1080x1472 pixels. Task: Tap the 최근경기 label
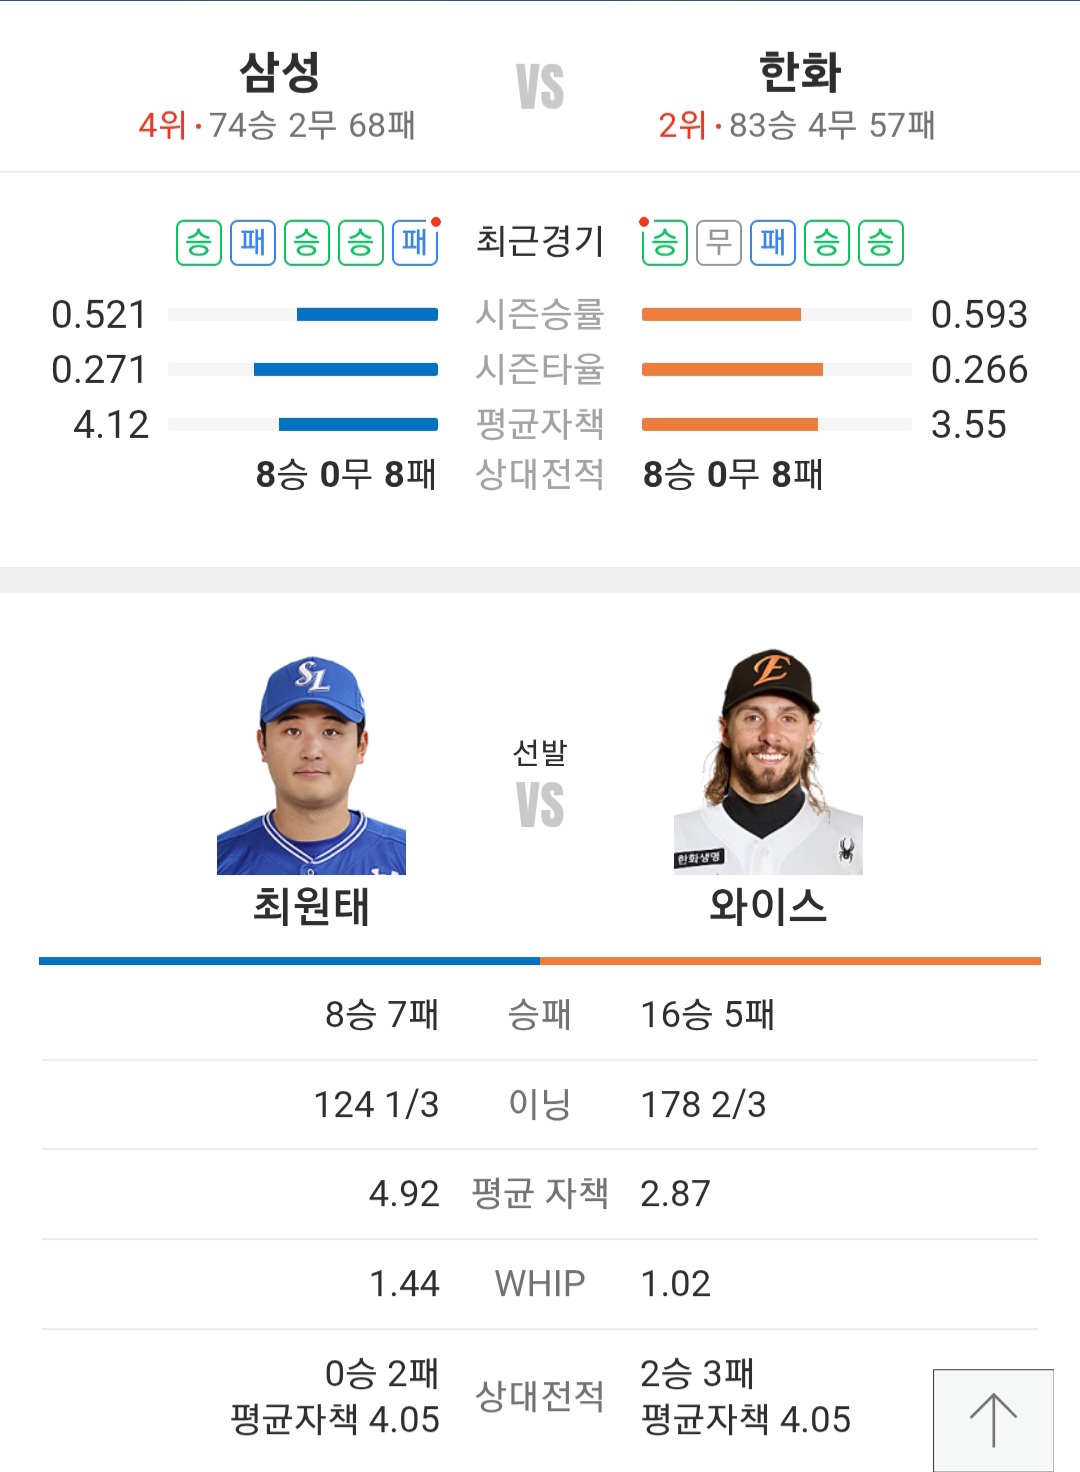(540, 241)
